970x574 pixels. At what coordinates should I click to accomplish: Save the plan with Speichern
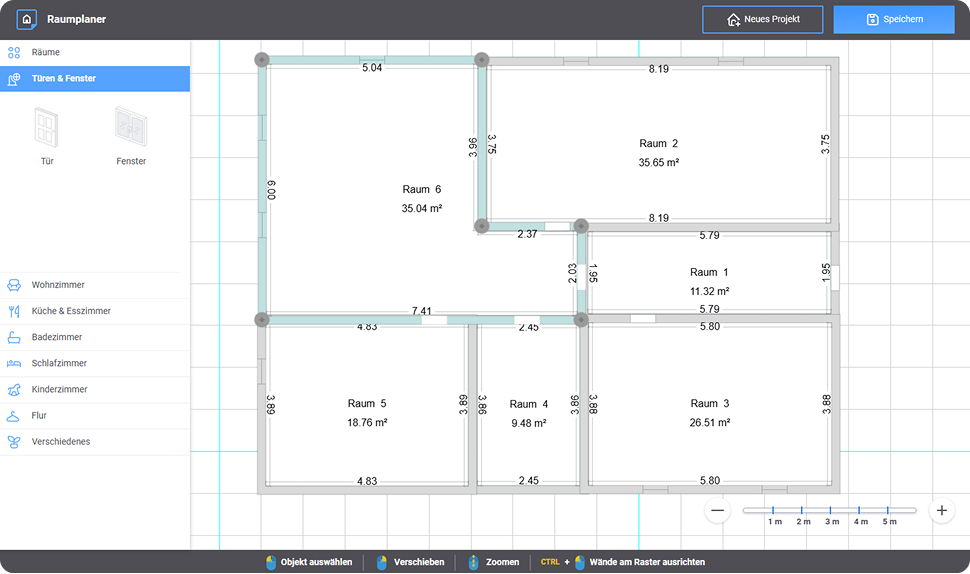[894, 19]
